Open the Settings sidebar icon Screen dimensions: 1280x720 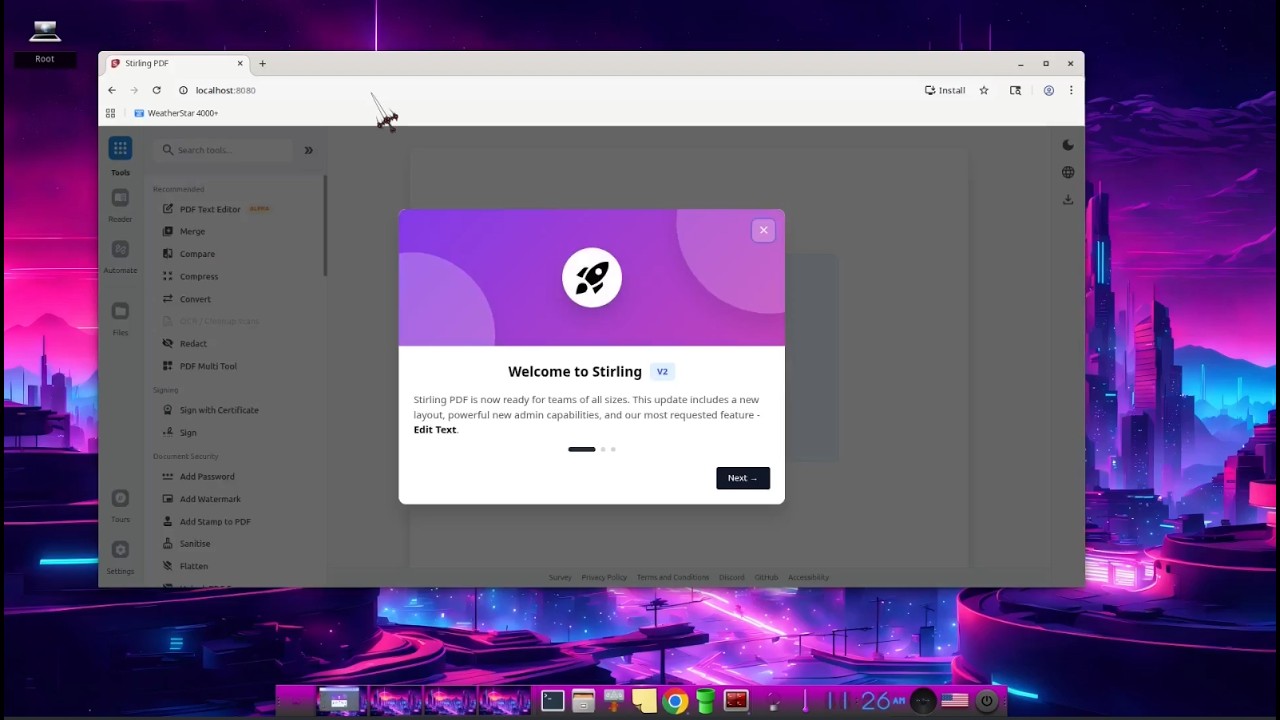point(120,550)
